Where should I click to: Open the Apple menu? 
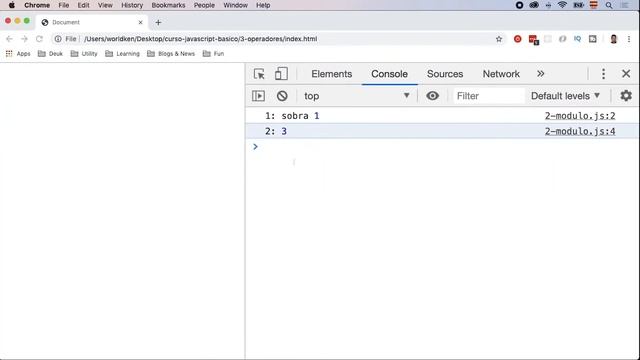[12, 5]
